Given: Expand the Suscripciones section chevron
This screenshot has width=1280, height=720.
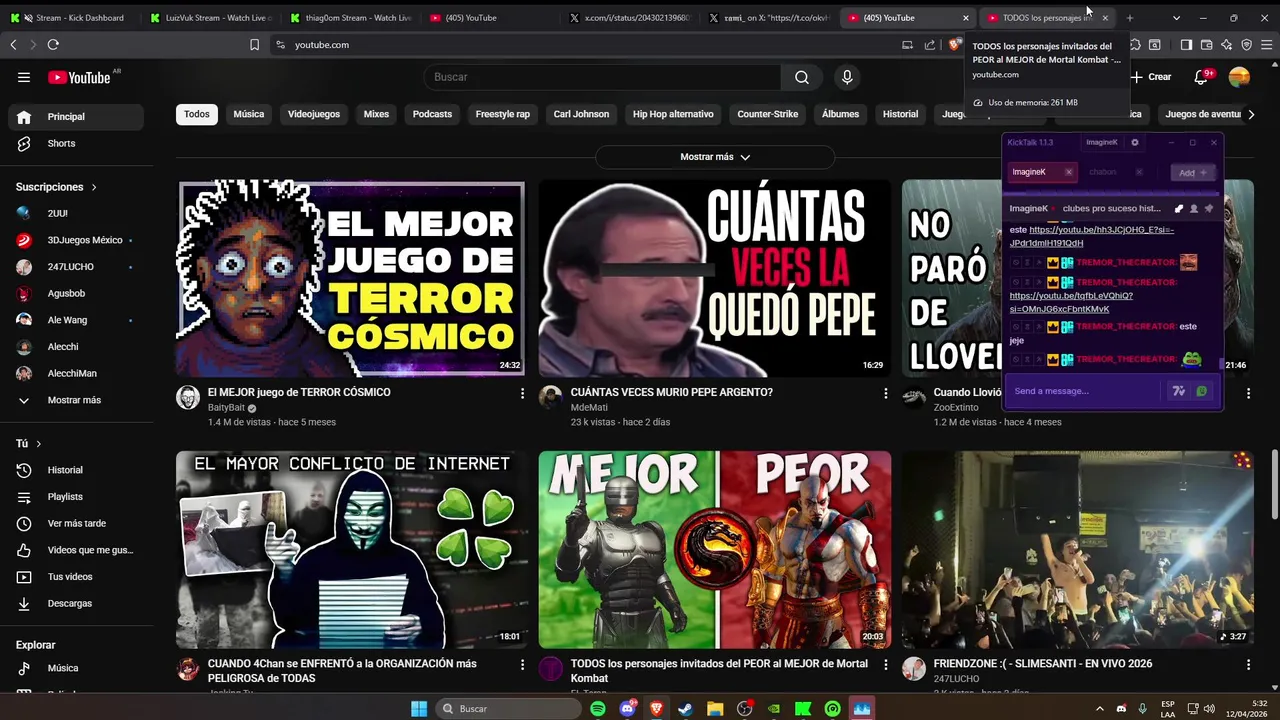Looking at the screenshot, I should (x=94, y=187).
